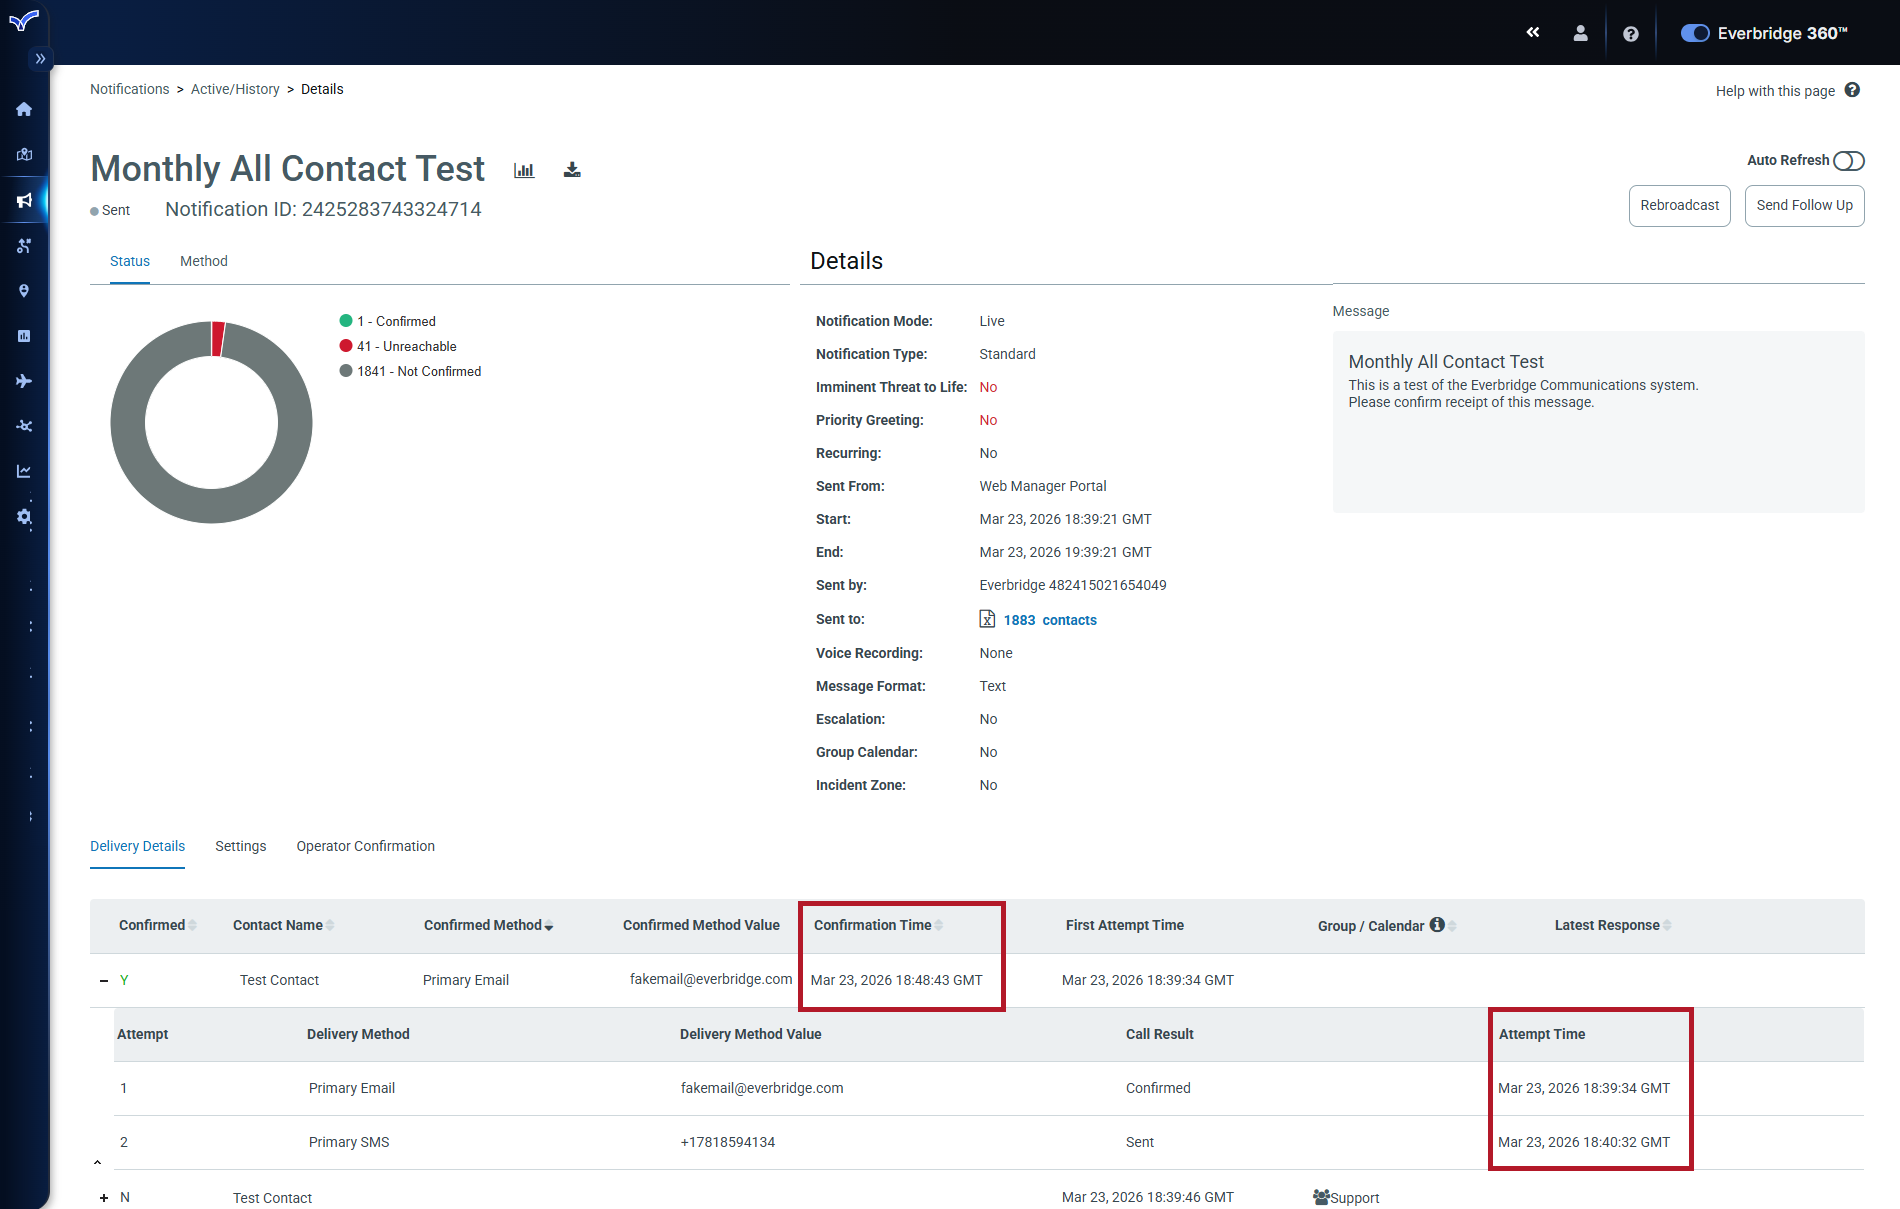This screenshot has height=1209, width=1900.
Task: Expand the left sidebar navigation
Action: (40, 59)
